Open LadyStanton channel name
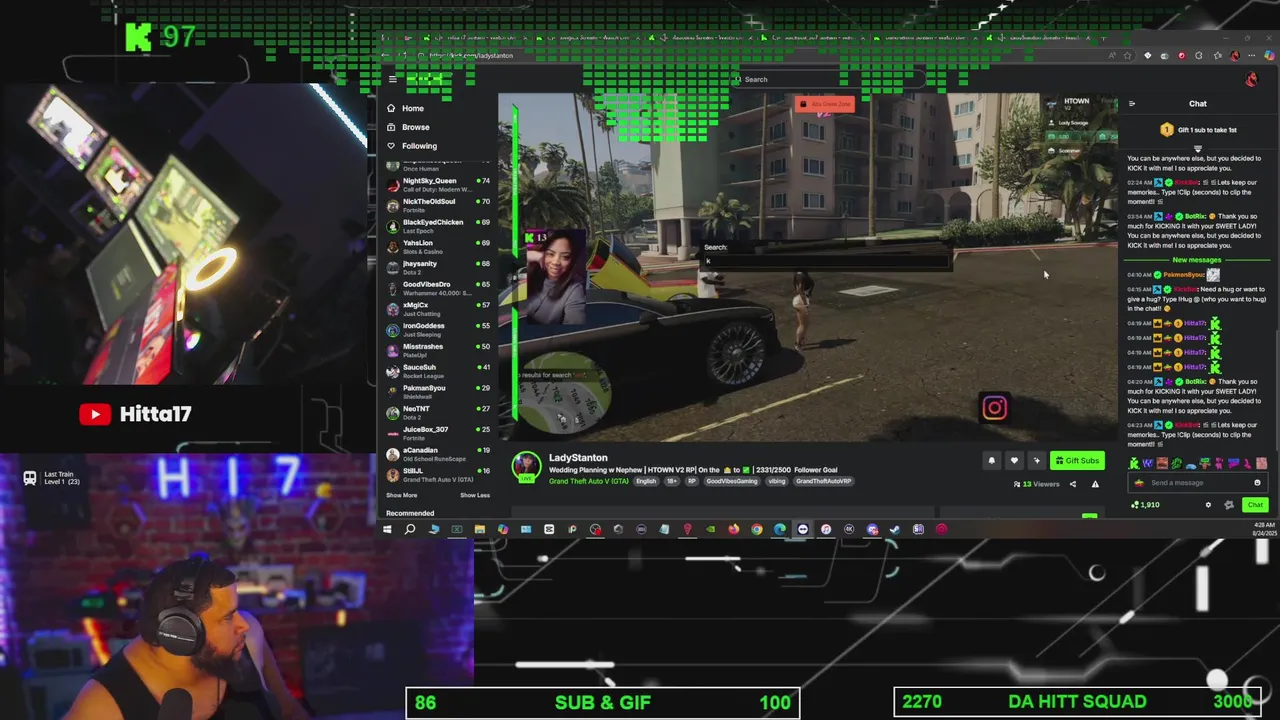Screen dimensions: 1280x720 pyautogui.click(x=578, y=458)
